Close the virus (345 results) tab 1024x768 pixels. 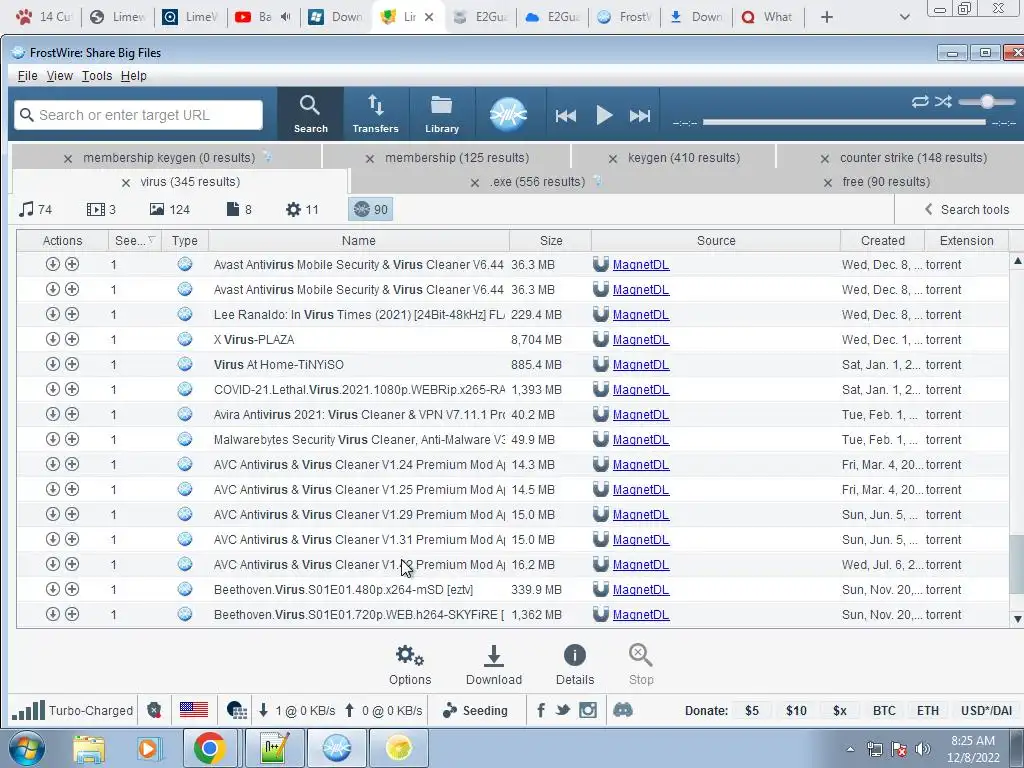(x=126, y=183)
